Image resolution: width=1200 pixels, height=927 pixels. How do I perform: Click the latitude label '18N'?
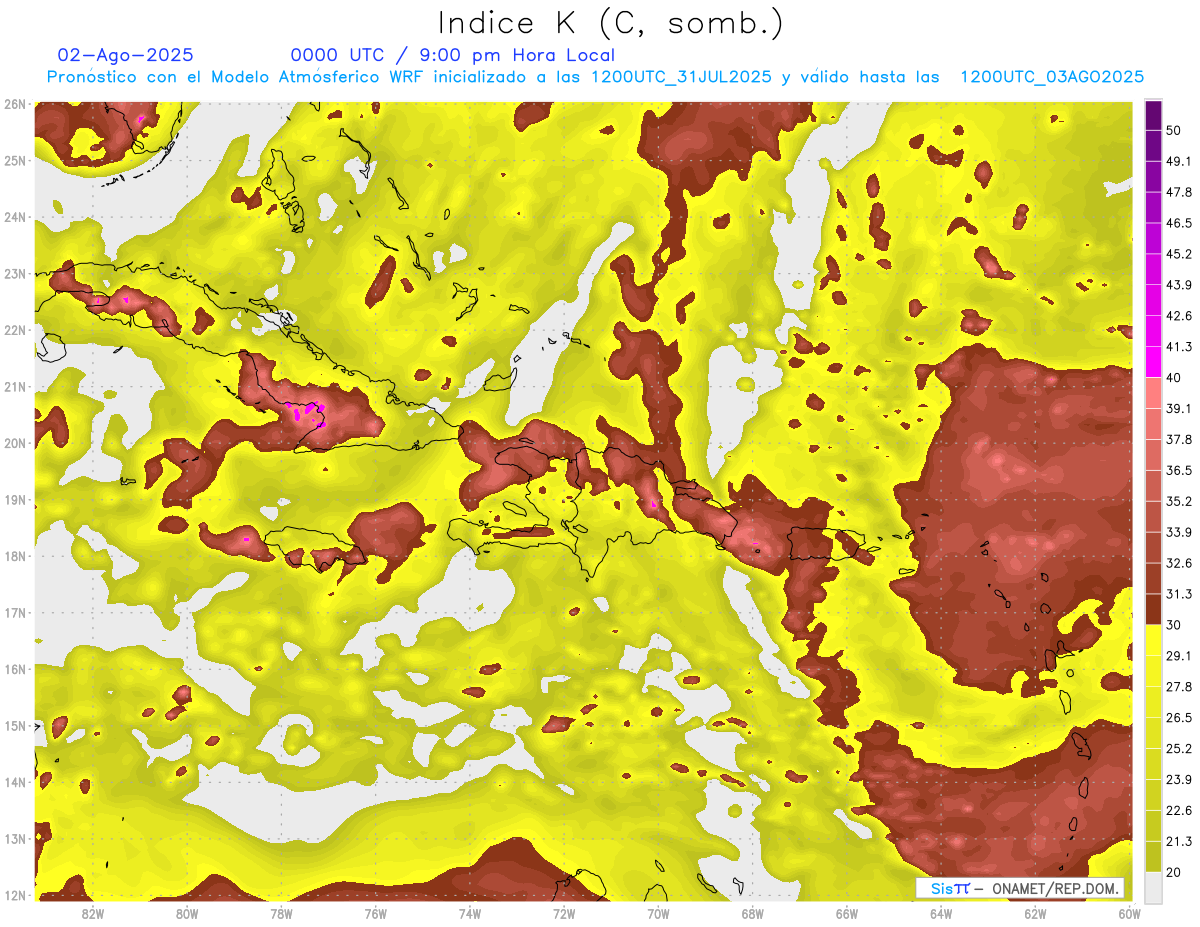click(x=15, y=556)
